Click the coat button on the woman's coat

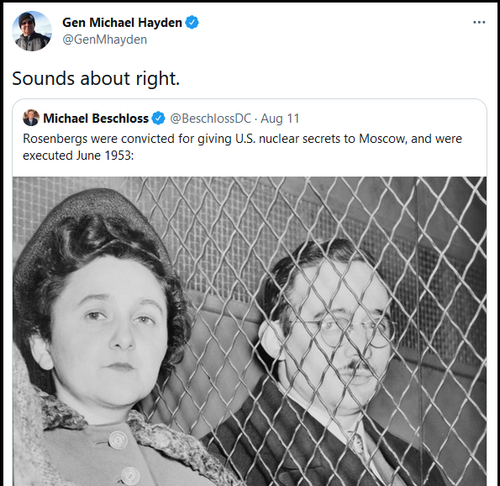pos(118,440)
